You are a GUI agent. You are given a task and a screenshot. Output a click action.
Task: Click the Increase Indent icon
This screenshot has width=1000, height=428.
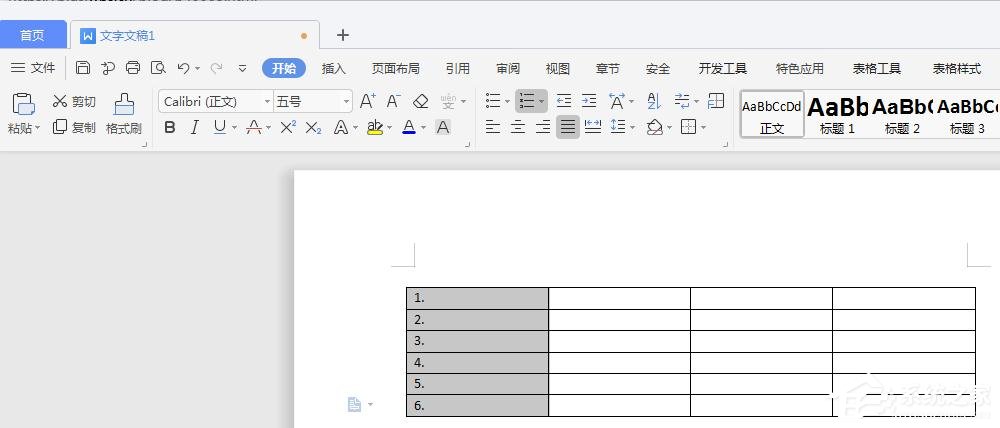589,101
